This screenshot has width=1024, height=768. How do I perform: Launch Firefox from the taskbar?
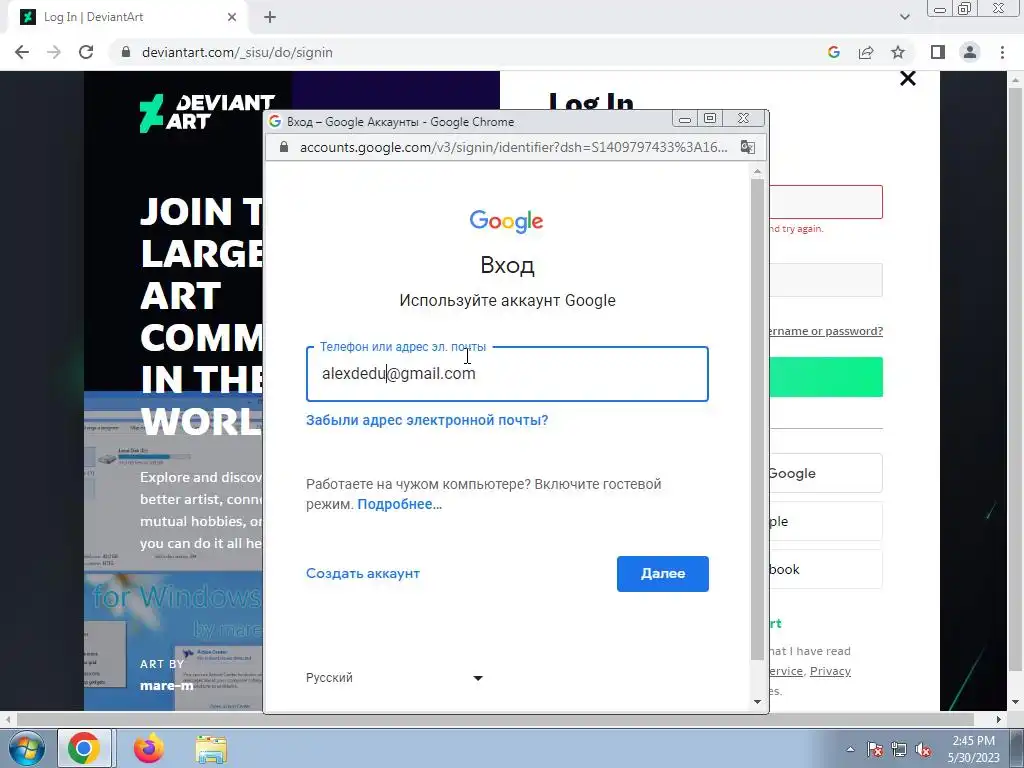pyautogui.click(x=149, y=748)
